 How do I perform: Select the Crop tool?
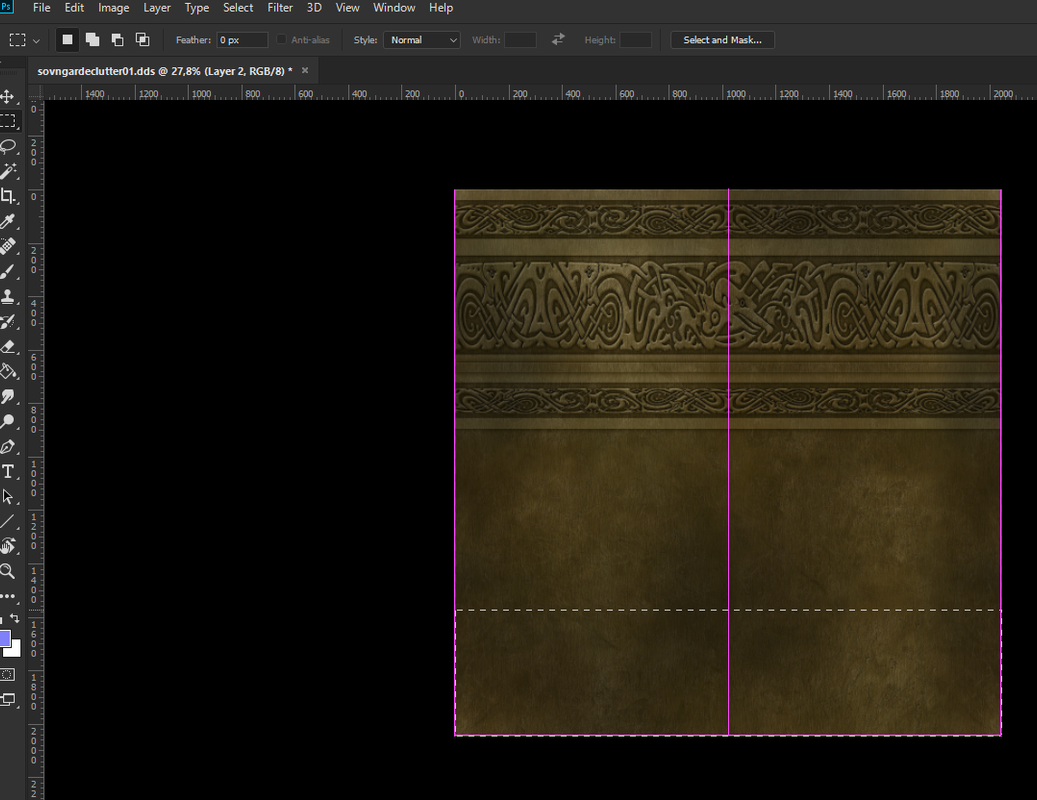[8, 196]
